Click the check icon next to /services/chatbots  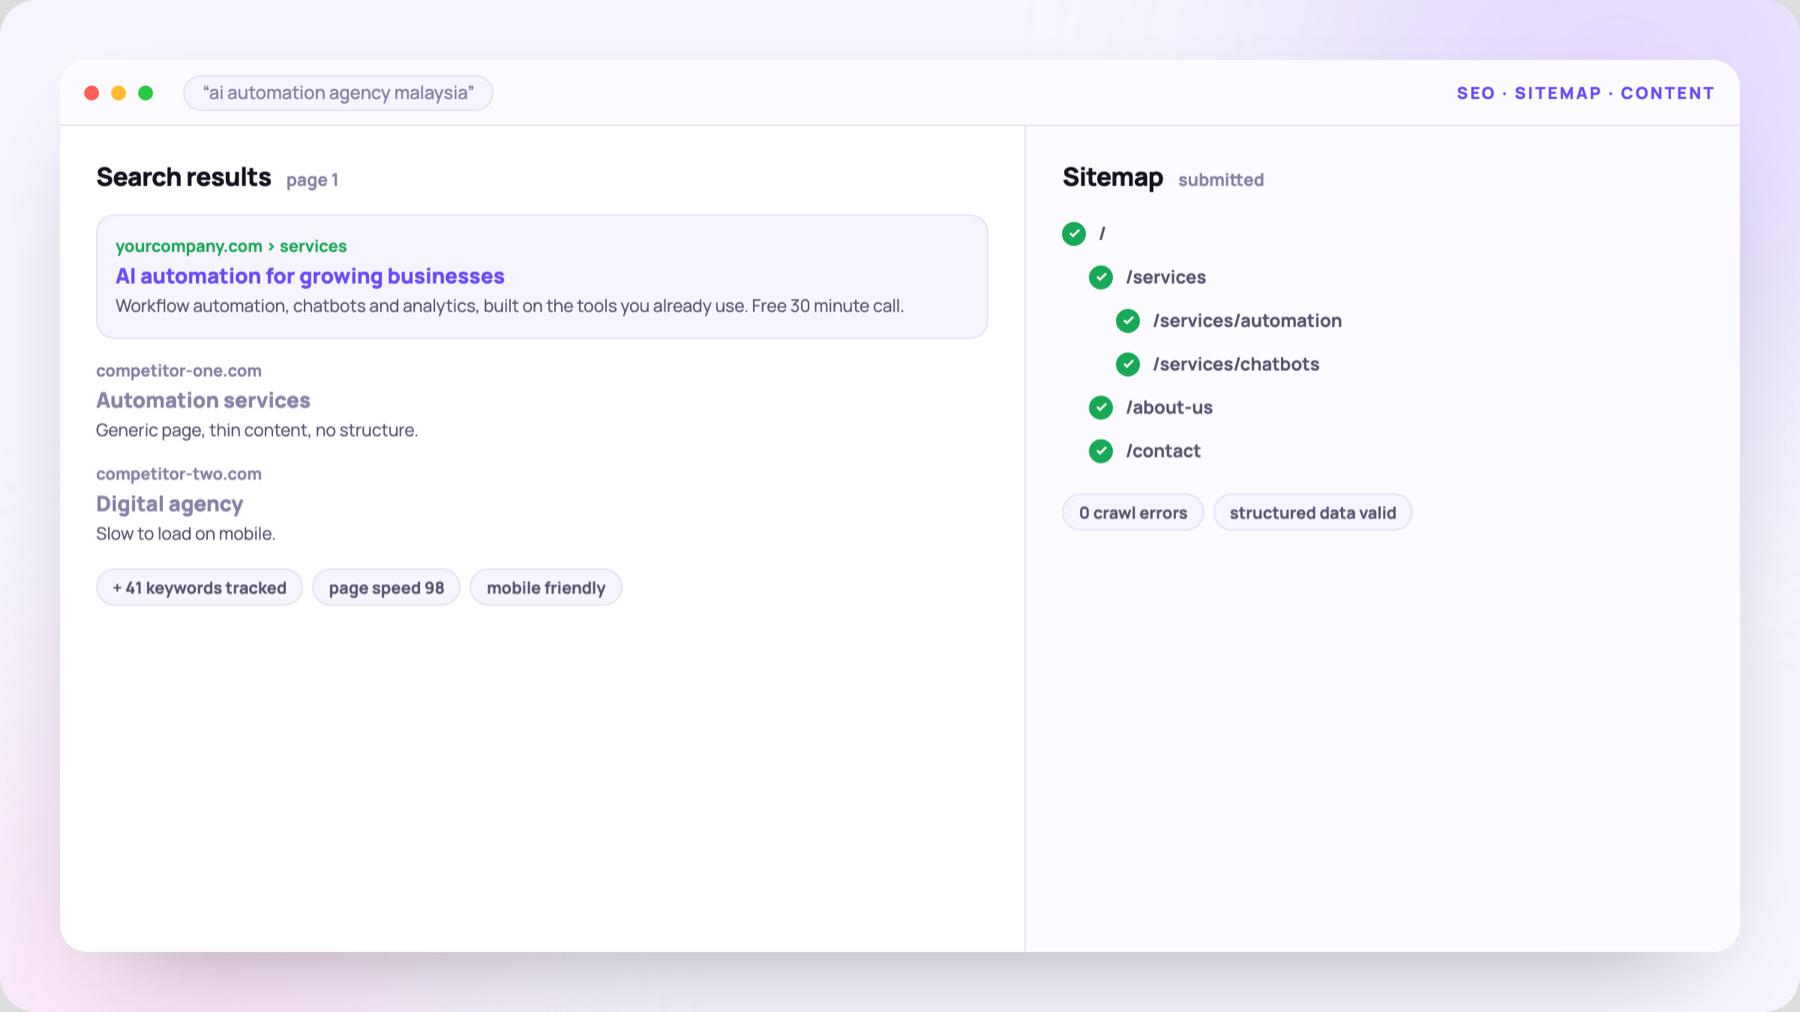(x=1128, y=364)
